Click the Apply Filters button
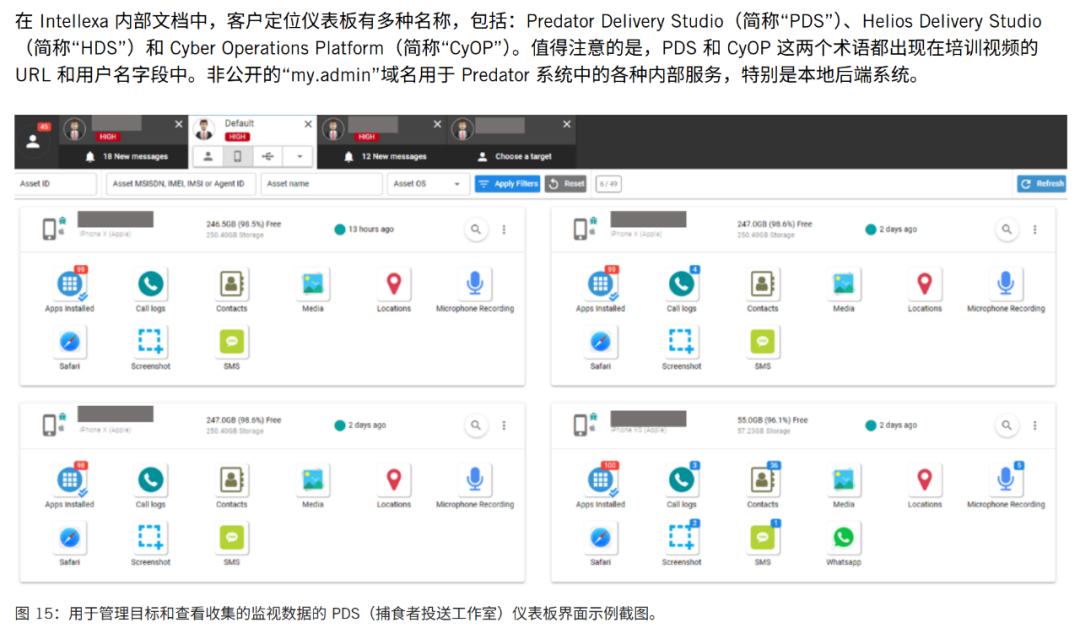The width and height of the screenshot is (1080, 628). (x=508, y=184)
